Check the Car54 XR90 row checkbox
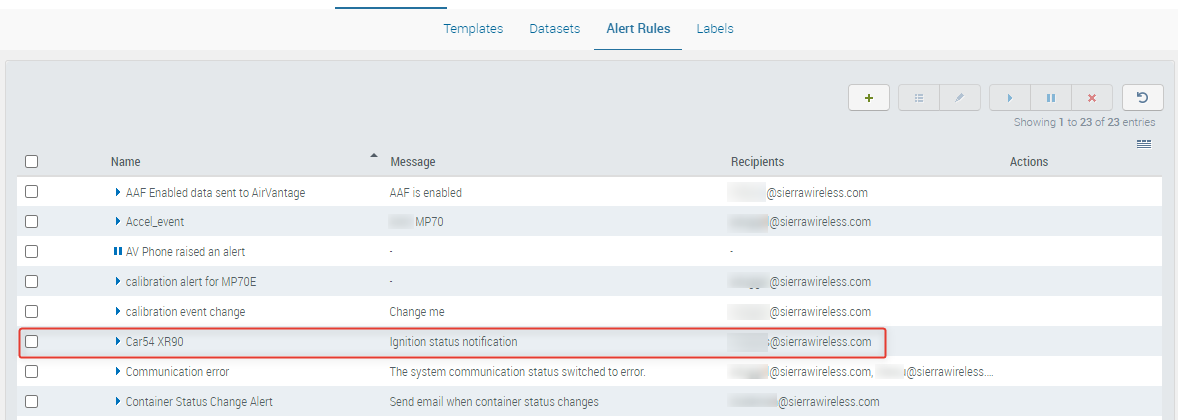The height and width of the screenshot is (420, 1178). 31,342
